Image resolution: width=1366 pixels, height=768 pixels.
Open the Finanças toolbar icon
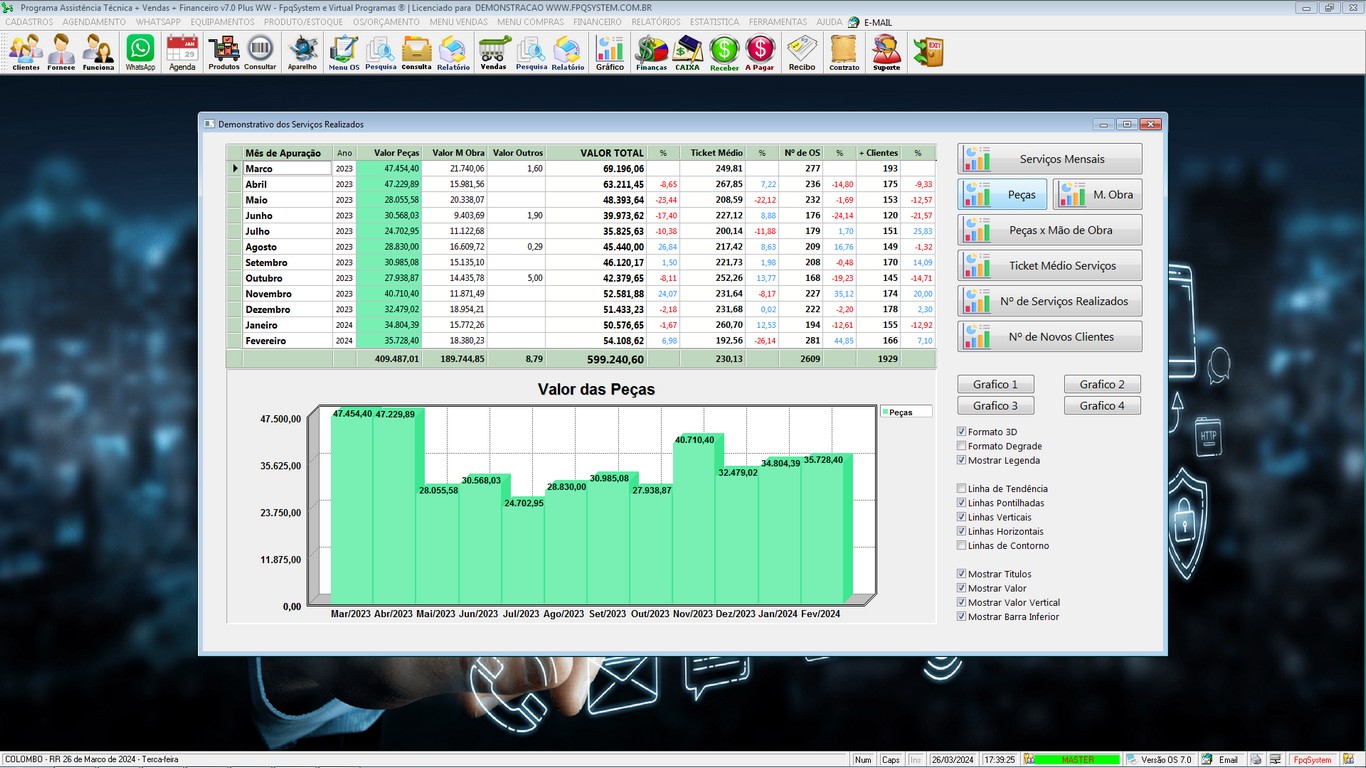[651, 52]
